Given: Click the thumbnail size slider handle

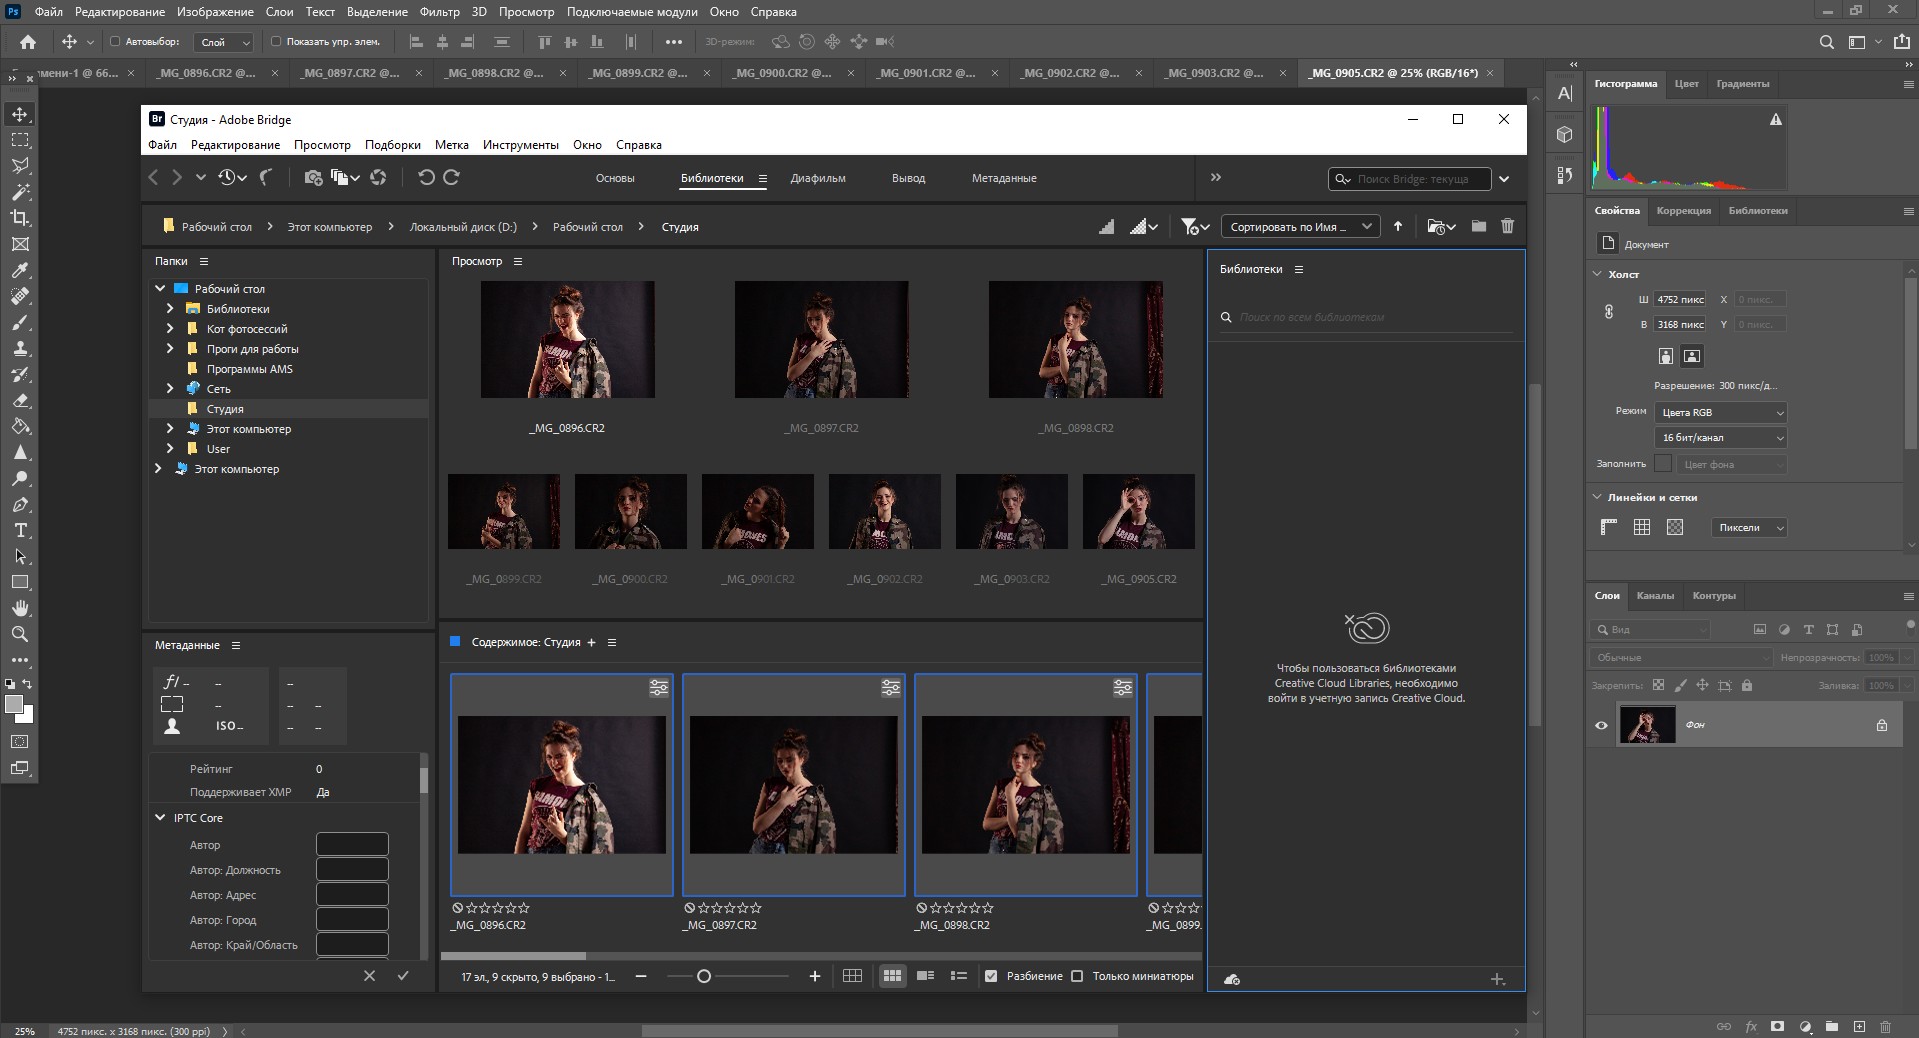Looking at the screenshot, I should (704, 976).
